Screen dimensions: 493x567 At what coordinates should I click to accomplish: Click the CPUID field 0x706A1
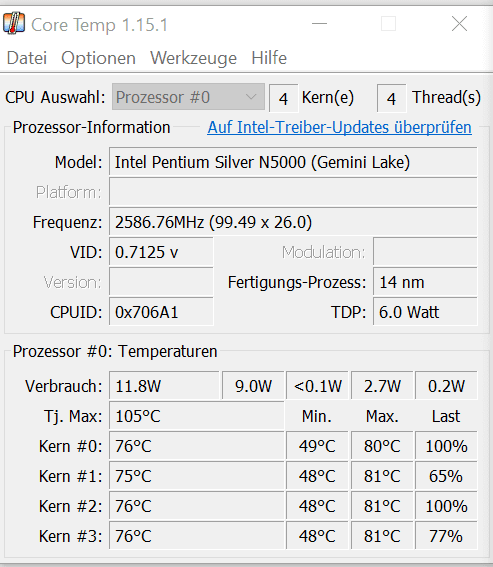[161, 312]
